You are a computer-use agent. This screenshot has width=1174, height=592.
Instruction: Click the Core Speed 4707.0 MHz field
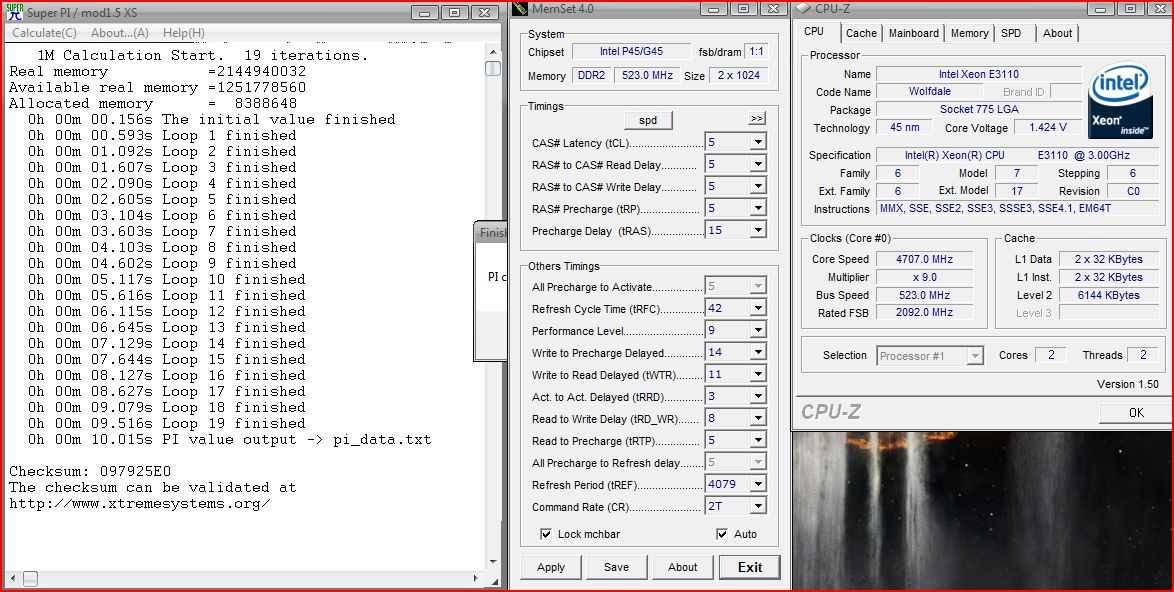[x=924, y=259]
